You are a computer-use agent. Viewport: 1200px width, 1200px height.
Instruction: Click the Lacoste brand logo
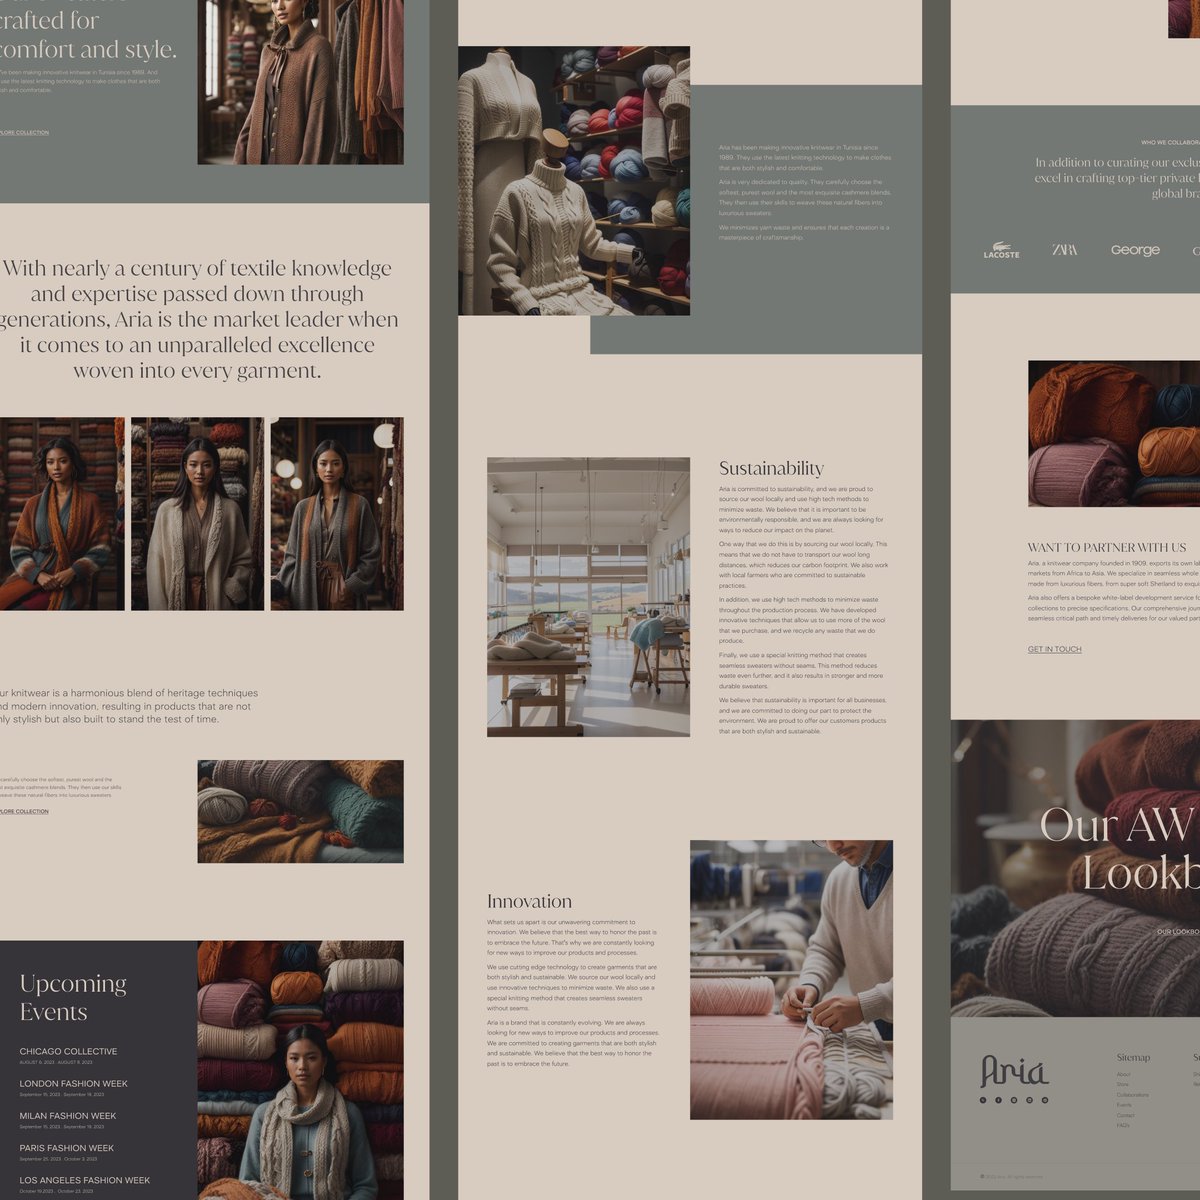[x=1001, y=251]
